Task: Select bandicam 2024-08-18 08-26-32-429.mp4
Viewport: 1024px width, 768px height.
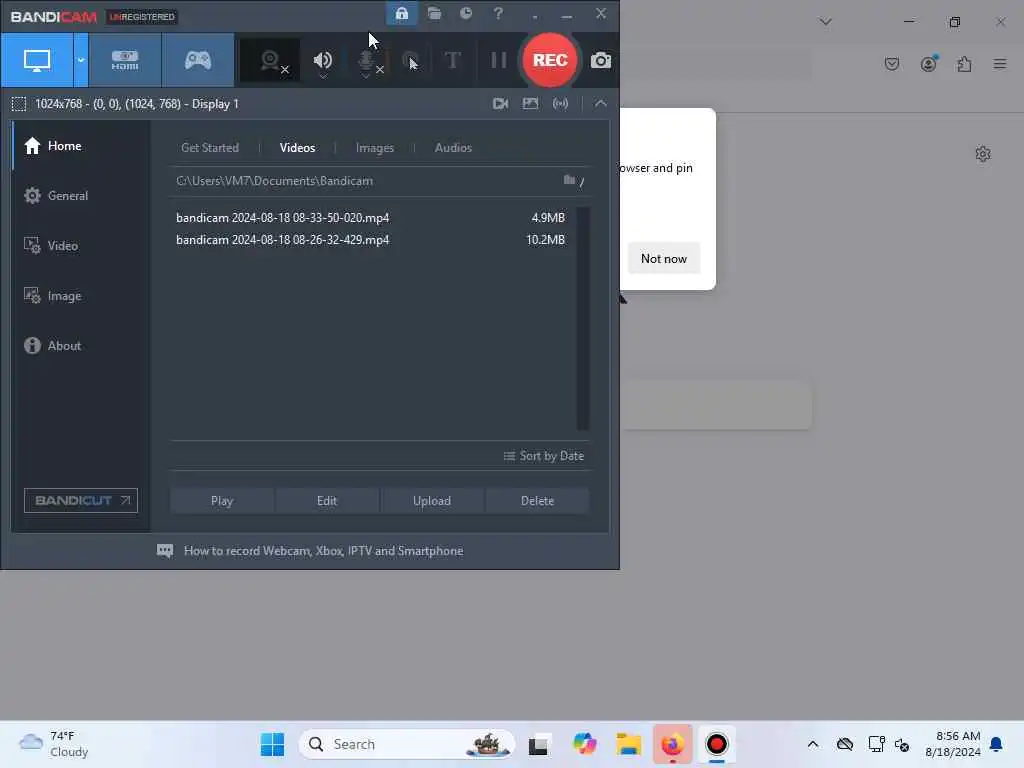Action: tap(370, 240)
